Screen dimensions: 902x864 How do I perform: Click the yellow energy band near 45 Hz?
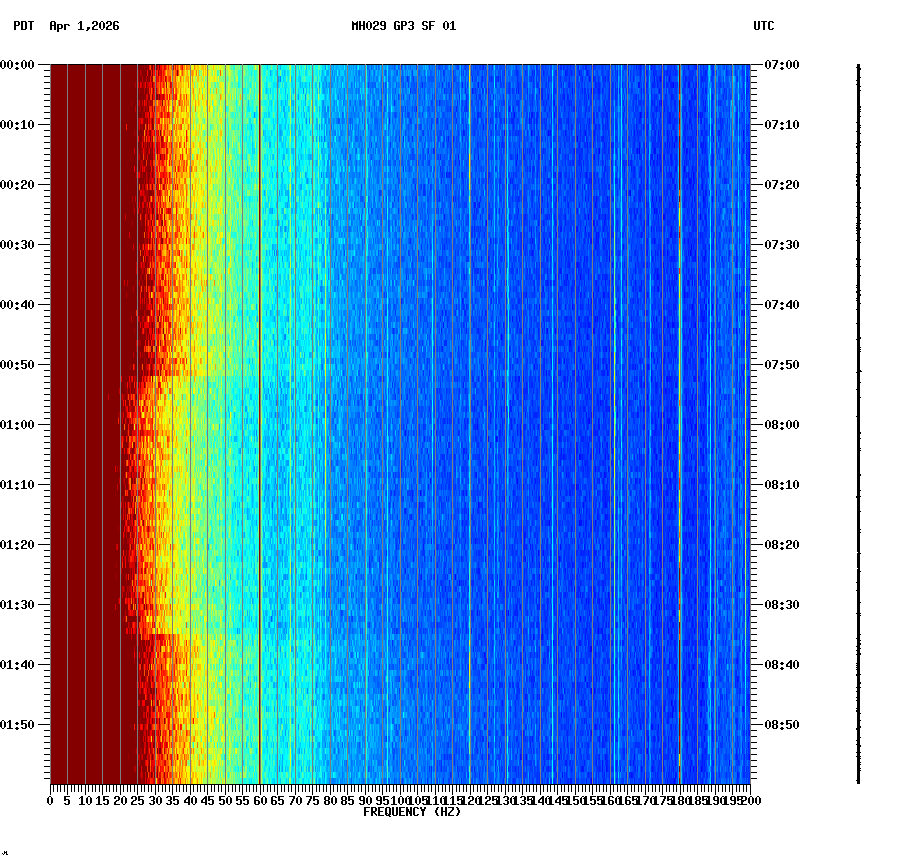click(205, 400)
